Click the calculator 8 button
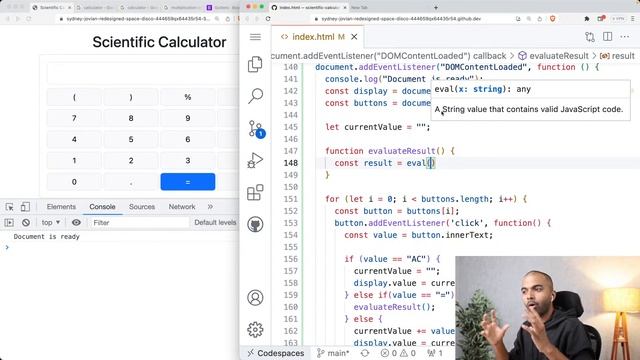 pos(131,118)
